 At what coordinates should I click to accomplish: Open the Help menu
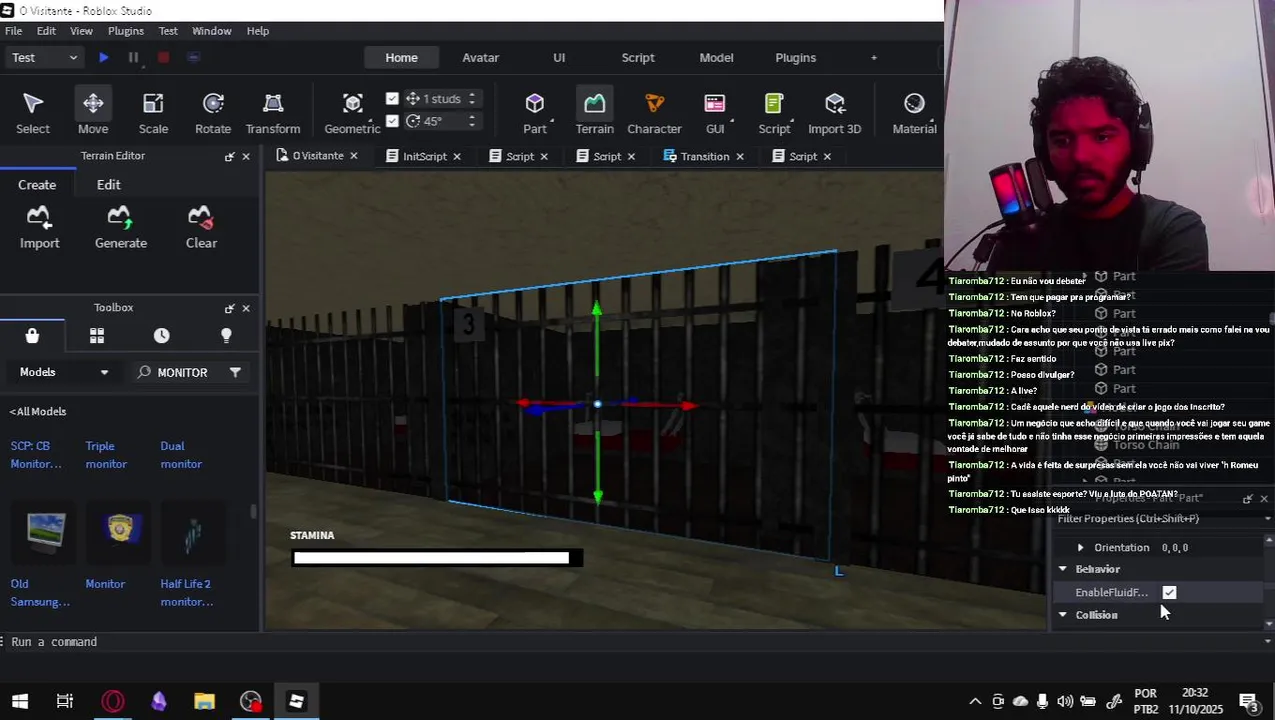click(x=258, y=31)
